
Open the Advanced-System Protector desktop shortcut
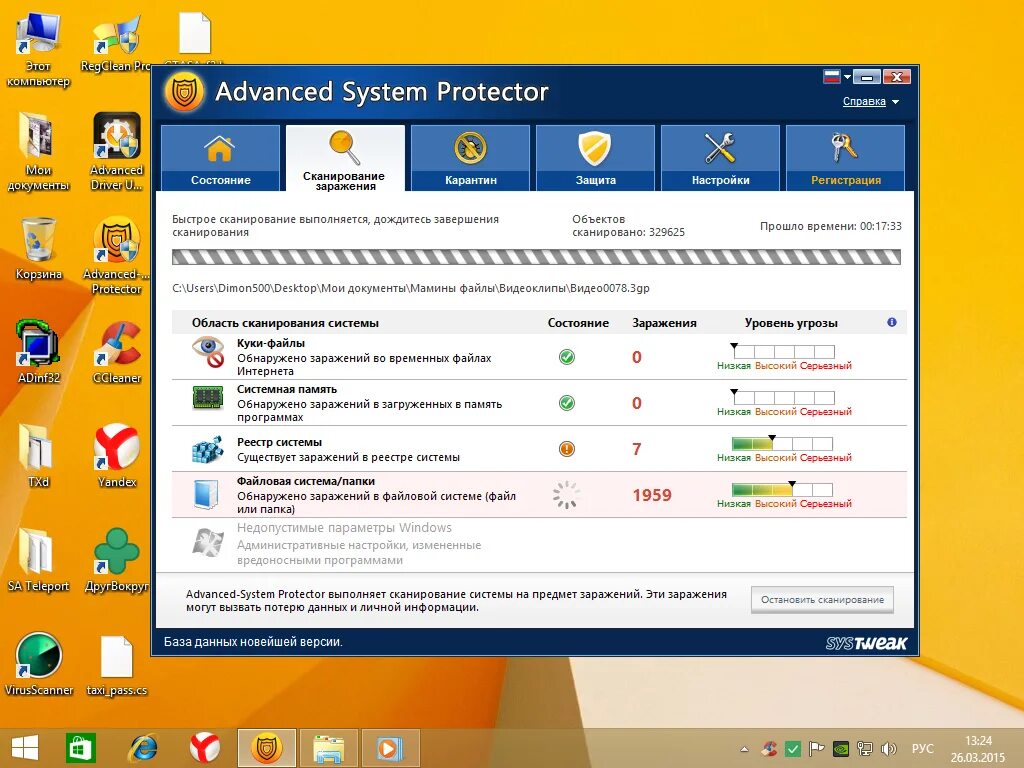(116, 255)
